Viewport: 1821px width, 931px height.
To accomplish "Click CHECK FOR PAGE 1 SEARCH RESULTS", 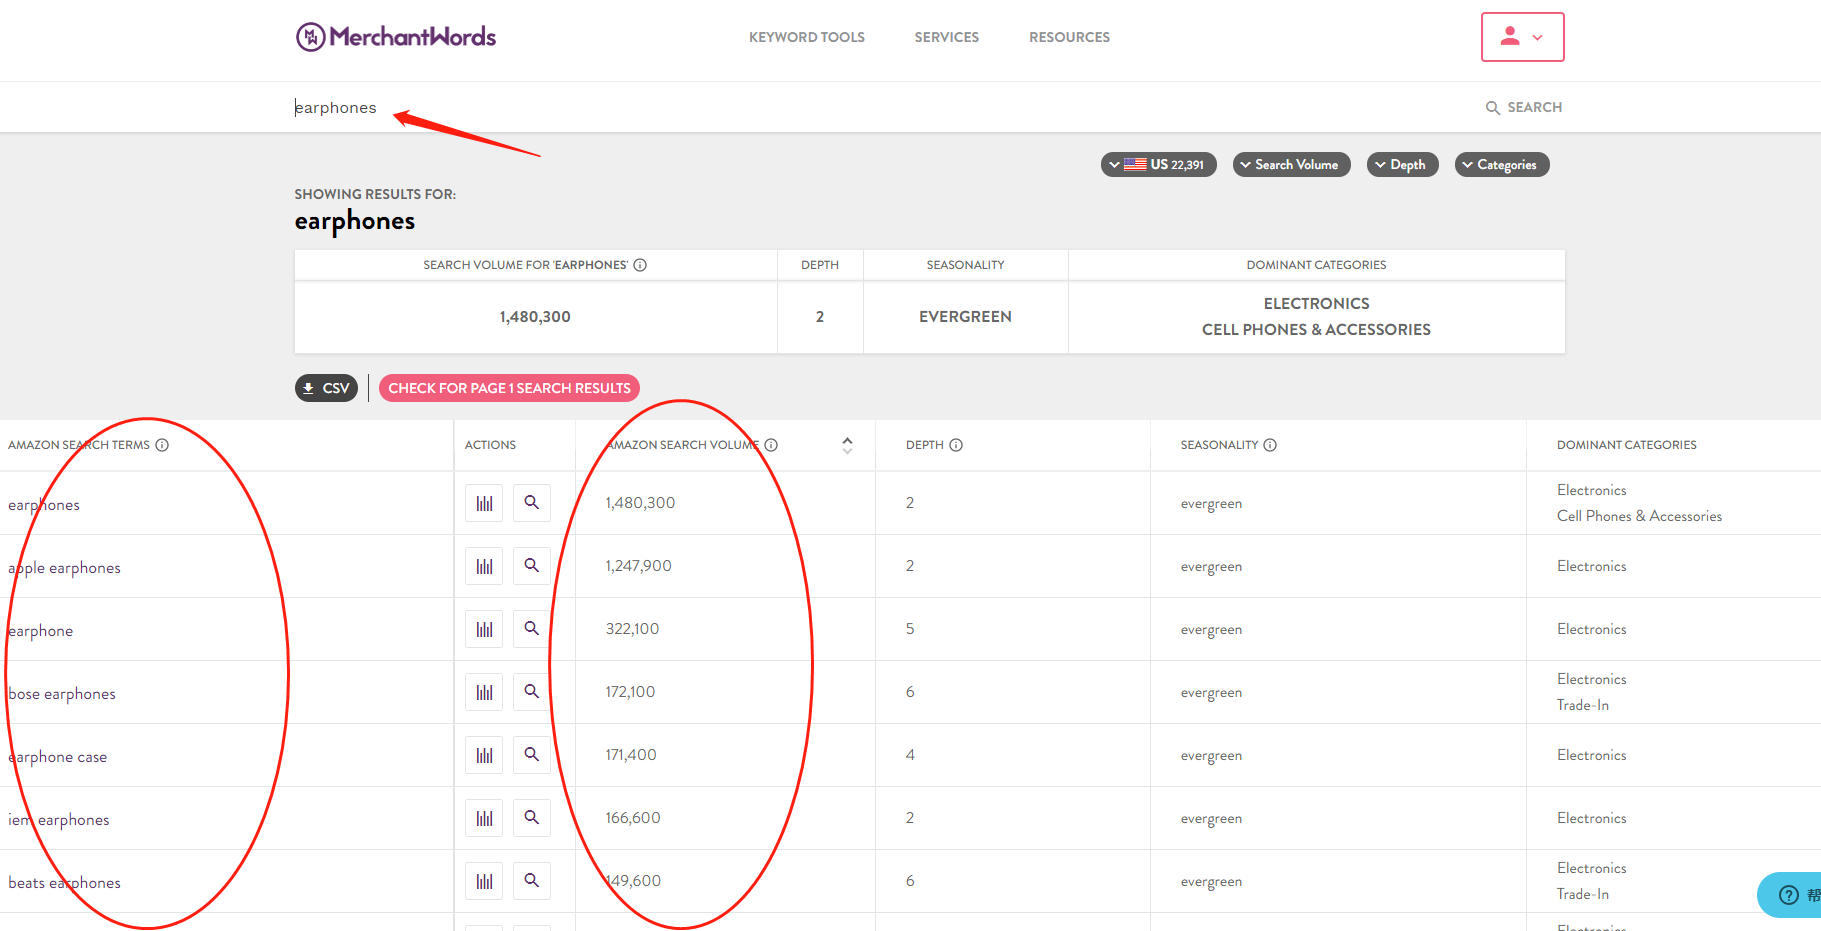I will [x=509, y=388].
